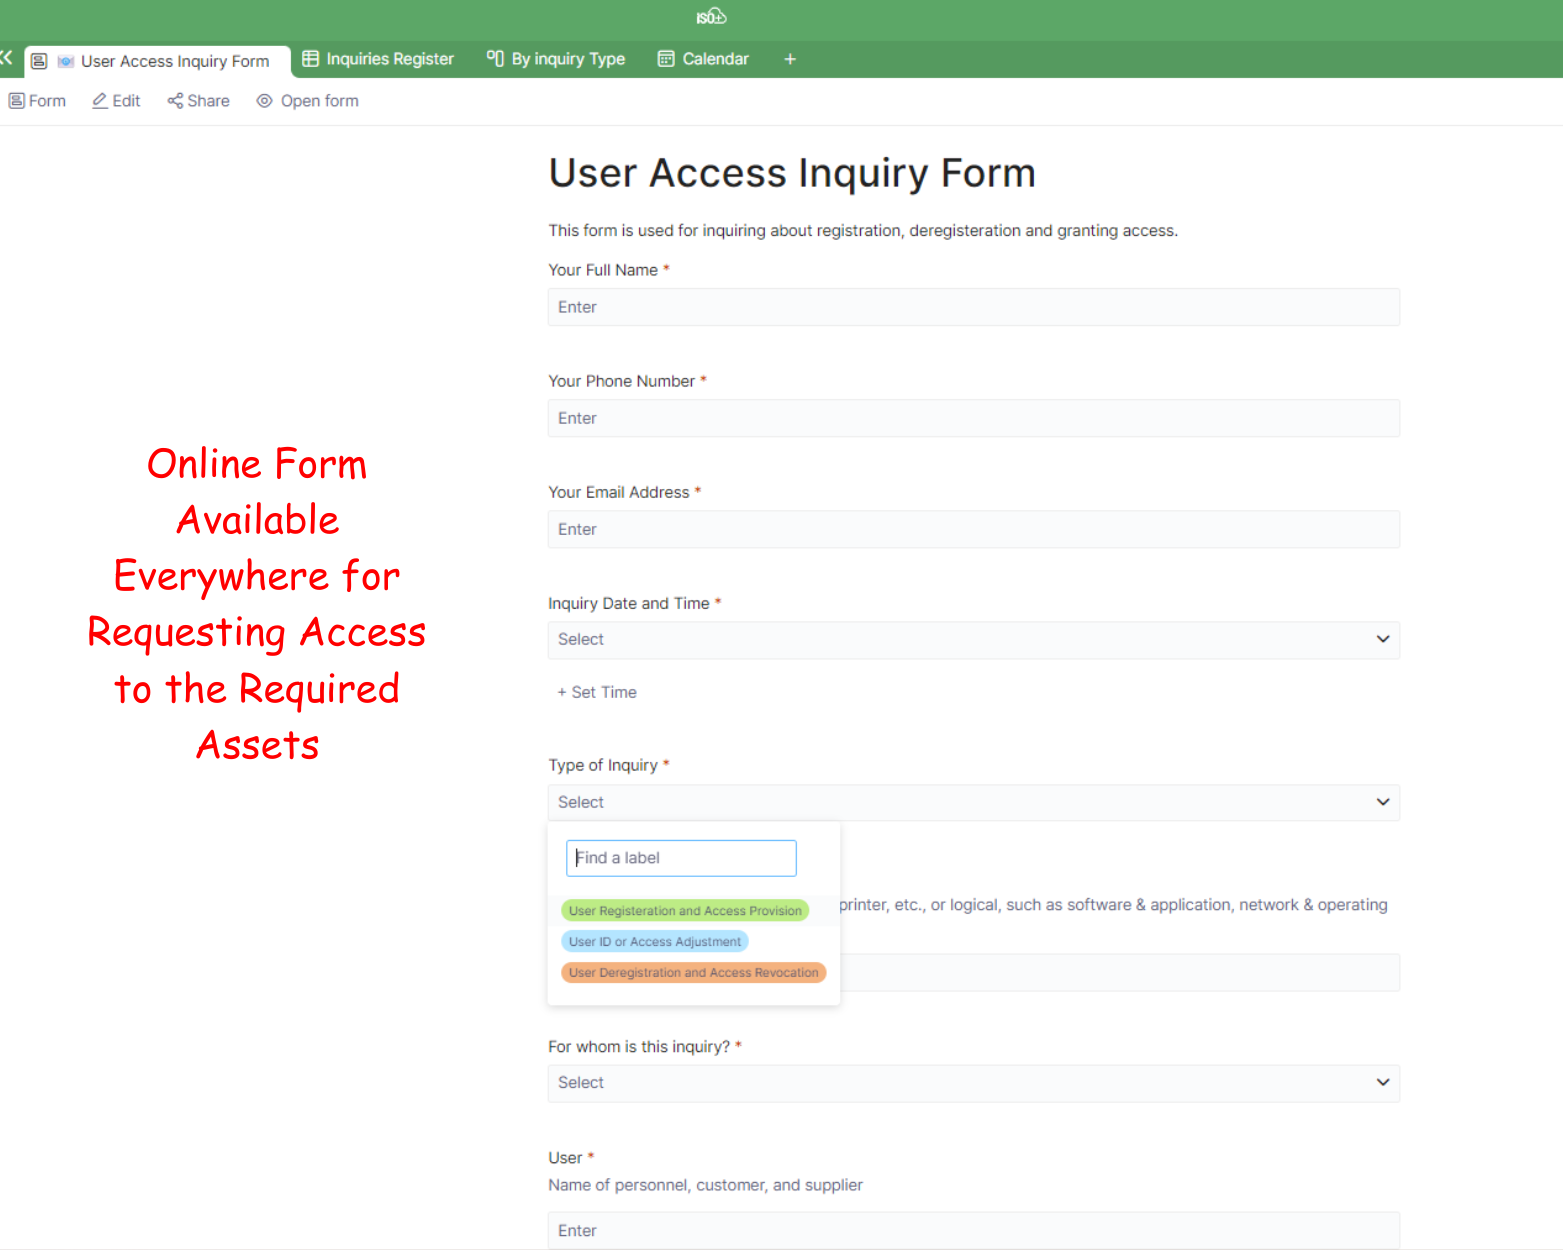This screenshot has height=1250, width=1563.
Task: Click the Edit pencil icon
Action: coord(100,101)
